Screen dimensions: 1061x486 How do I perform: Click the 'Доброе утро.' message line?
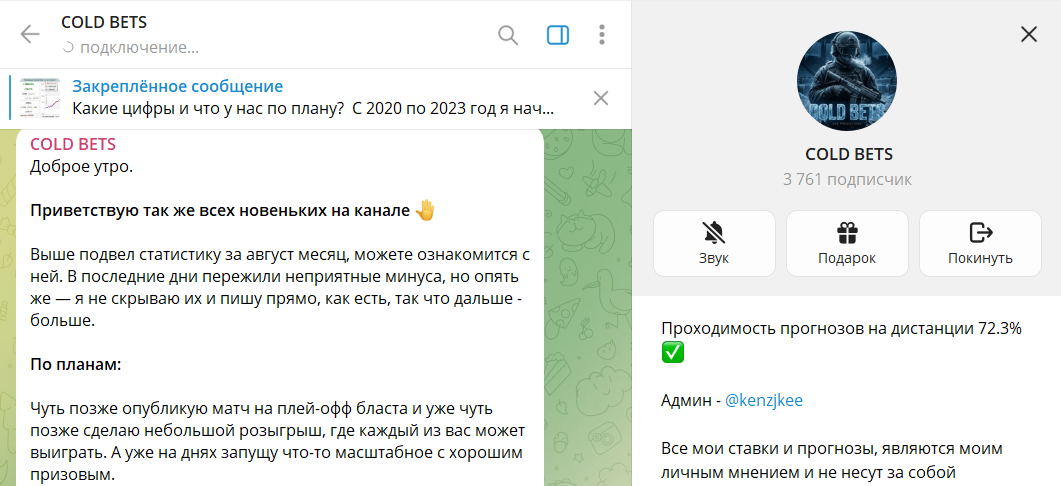(x=81, y=167)
